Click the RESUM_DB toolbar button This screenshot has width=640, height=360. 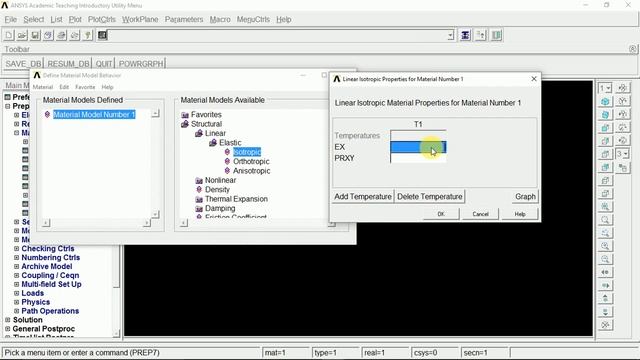click(x=68, y=64)
